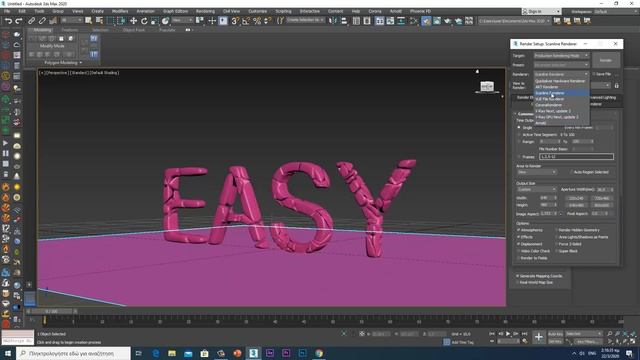This screenshot has width=640, height=360.
Task: Toggle the Save File checkbox
Action: pyautogui.click(x=594, y=74)
